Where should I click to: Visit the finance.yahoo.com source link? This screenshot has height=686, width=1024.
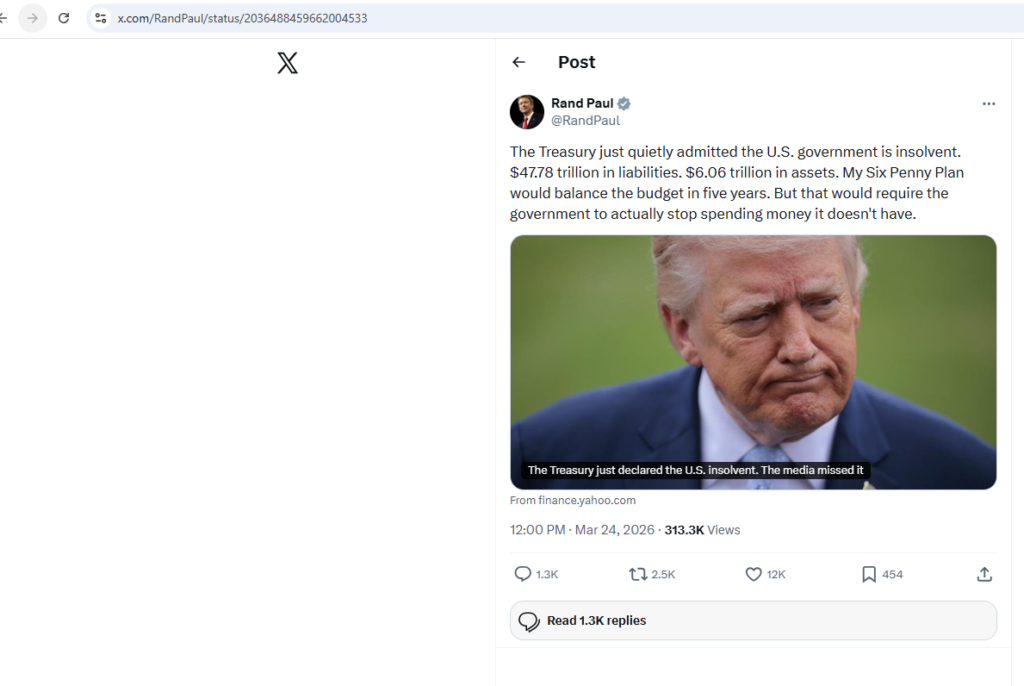[572, 500]
